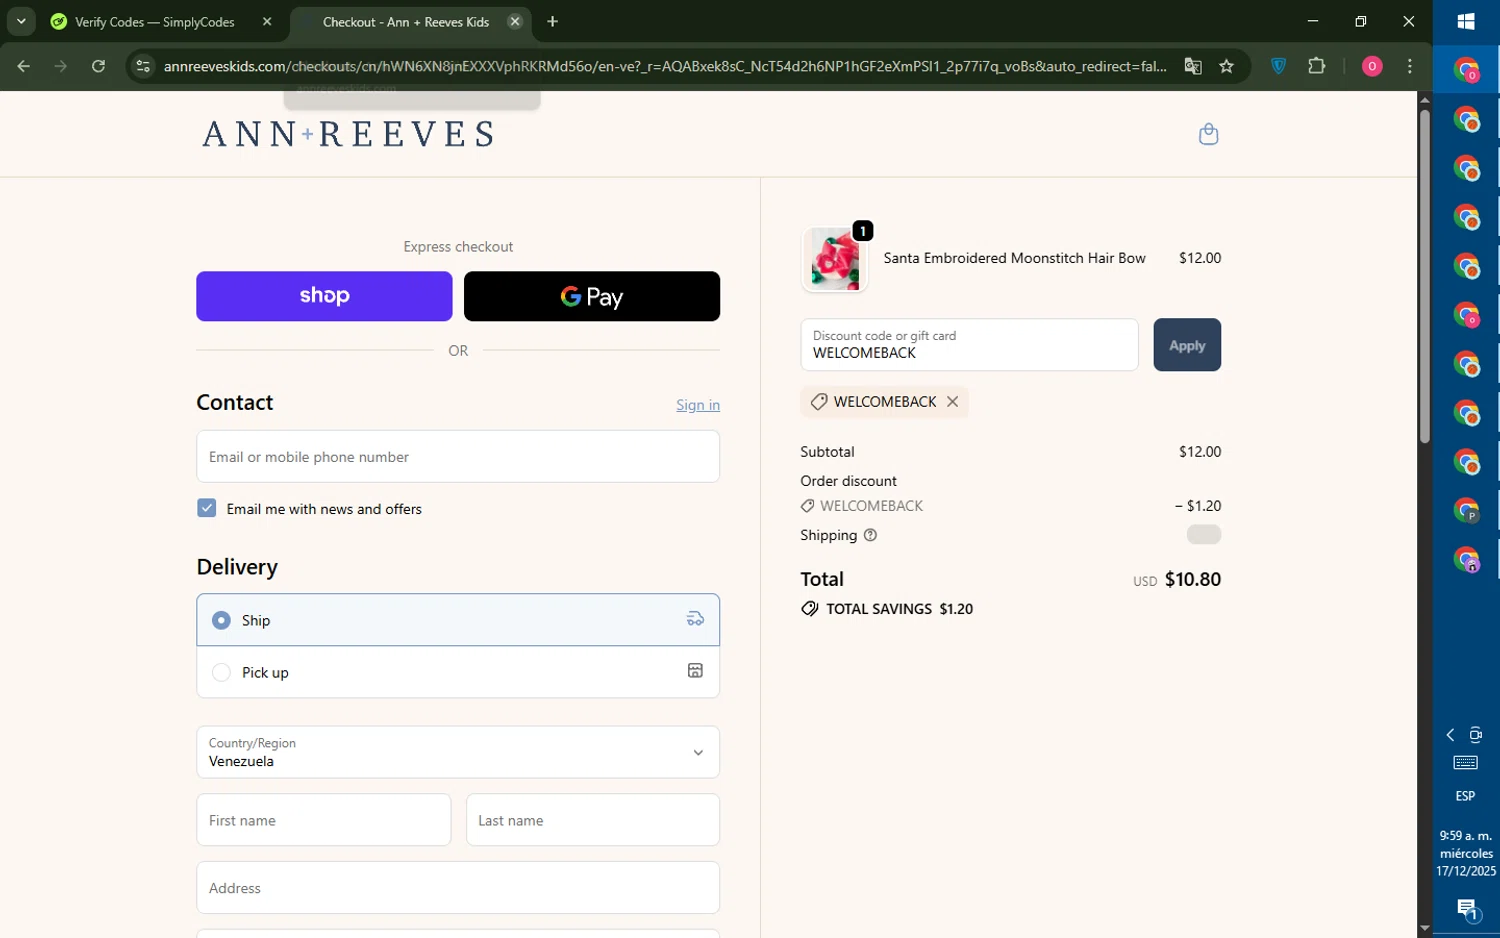Close the Verify Codes SimplyCodes tab
This screenshot has height=938, width=1500.
click(267, 22)
